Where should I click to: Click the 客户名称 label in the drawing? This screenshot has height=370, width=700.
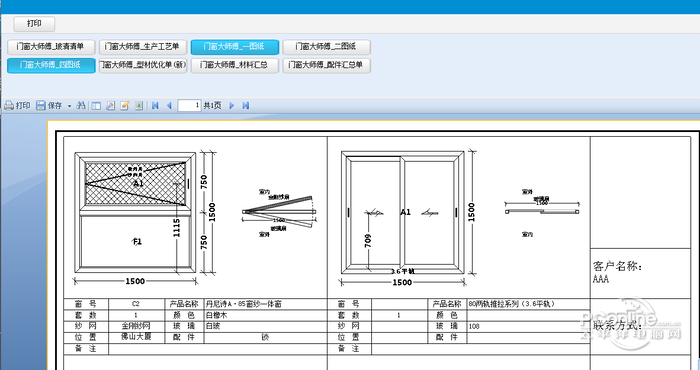[617, 267]
